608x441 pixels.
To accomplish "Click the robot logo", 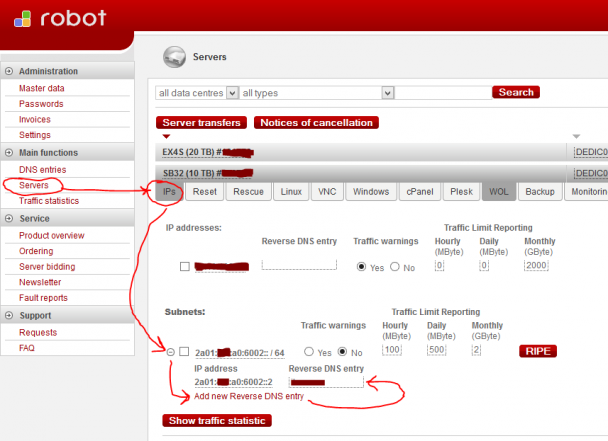I will (60, 18).
